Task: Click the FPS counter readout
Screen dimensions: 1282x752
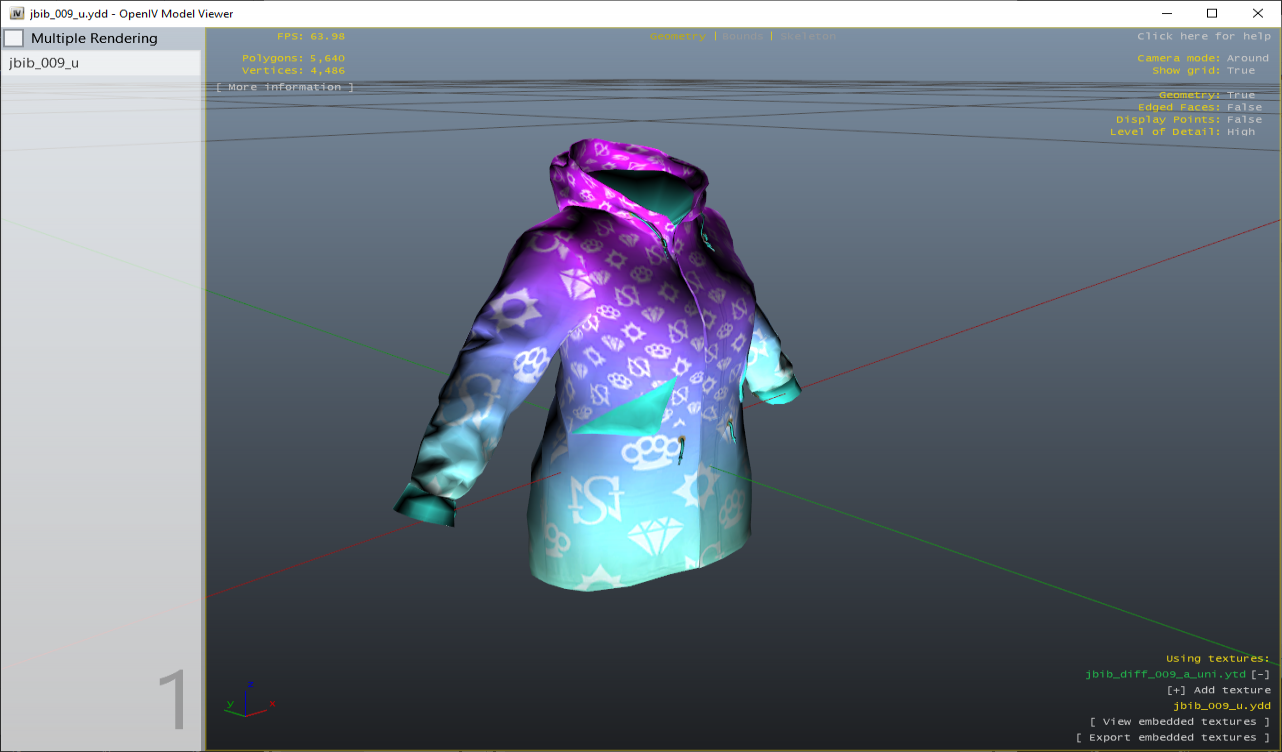Action: pyautogui.click(x=310, y=35)
